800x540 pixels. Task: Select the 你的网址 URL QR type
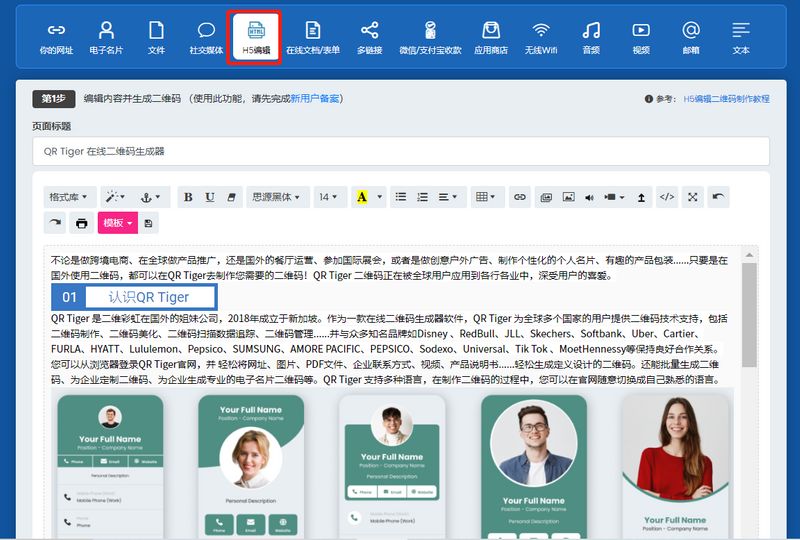(x=56, y=38)
